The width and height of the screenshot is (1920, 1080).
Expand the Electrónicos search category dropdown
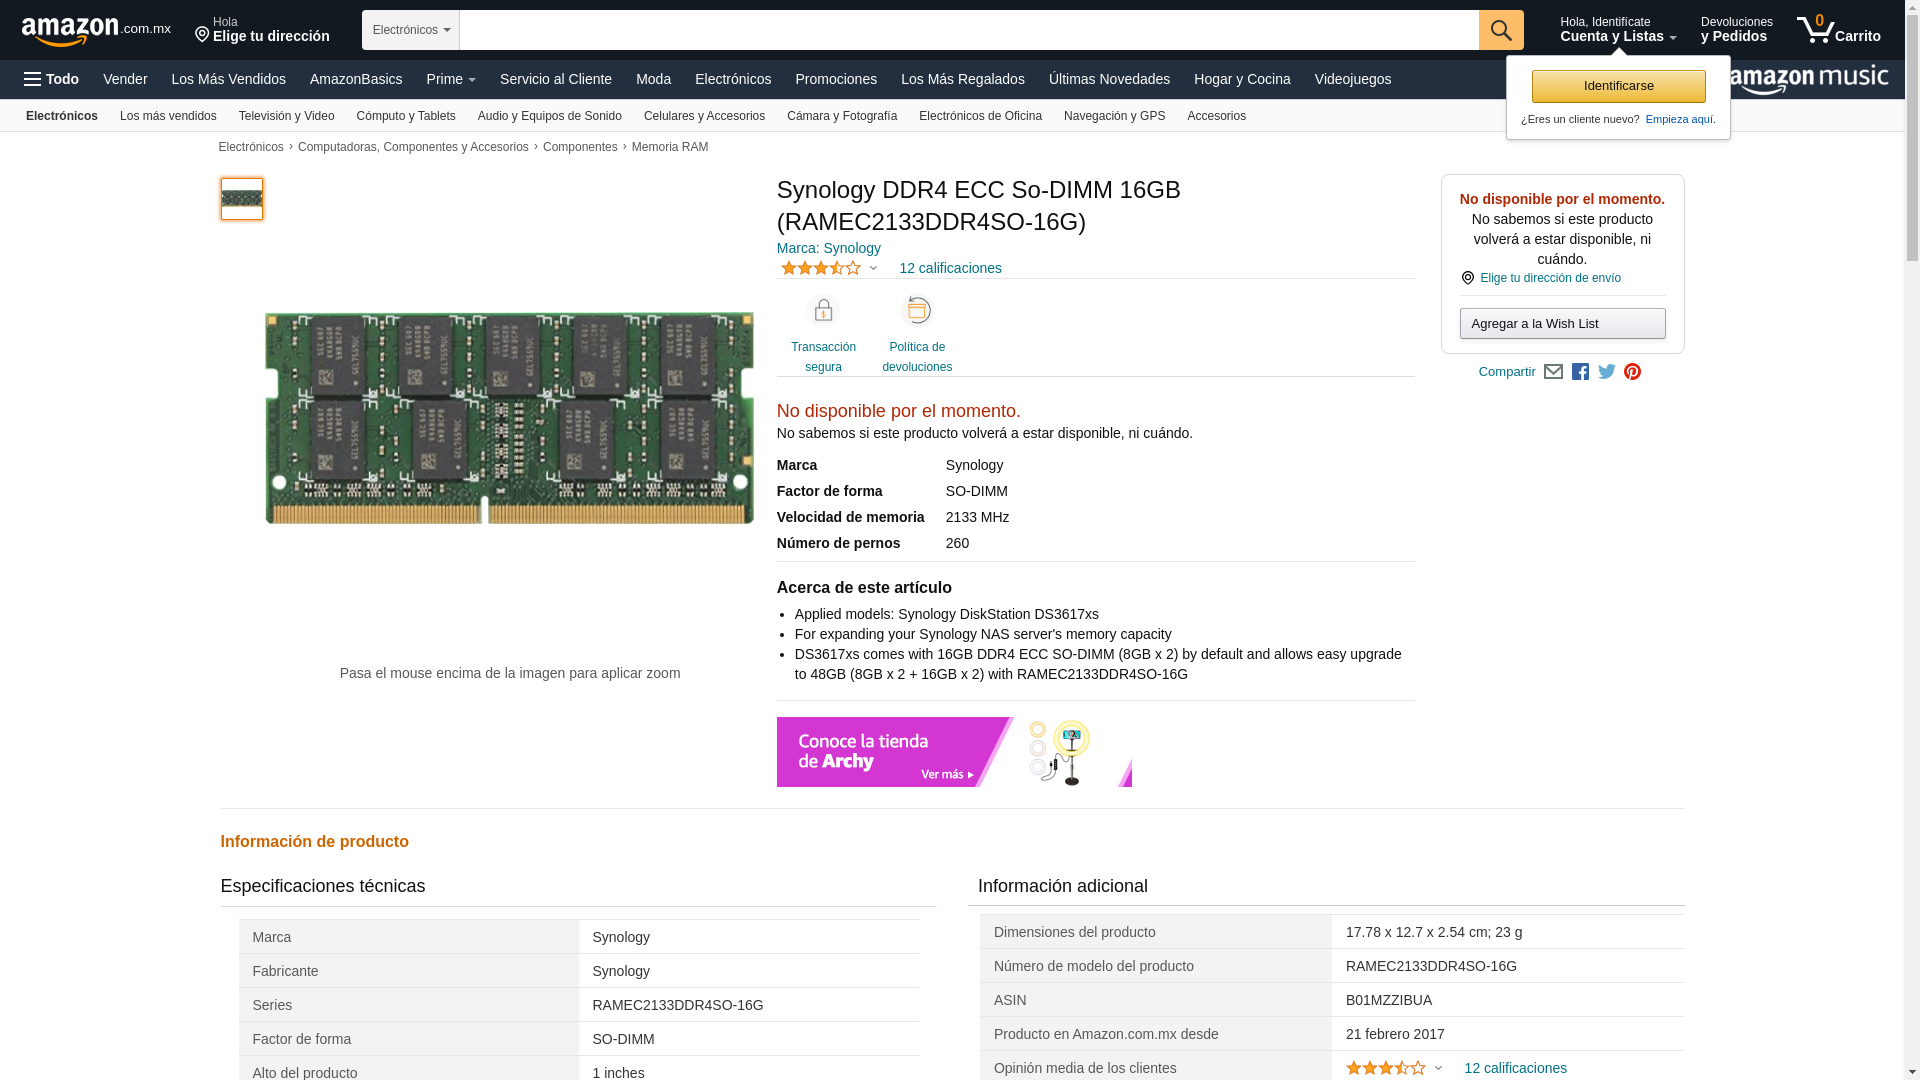point(411,30)
